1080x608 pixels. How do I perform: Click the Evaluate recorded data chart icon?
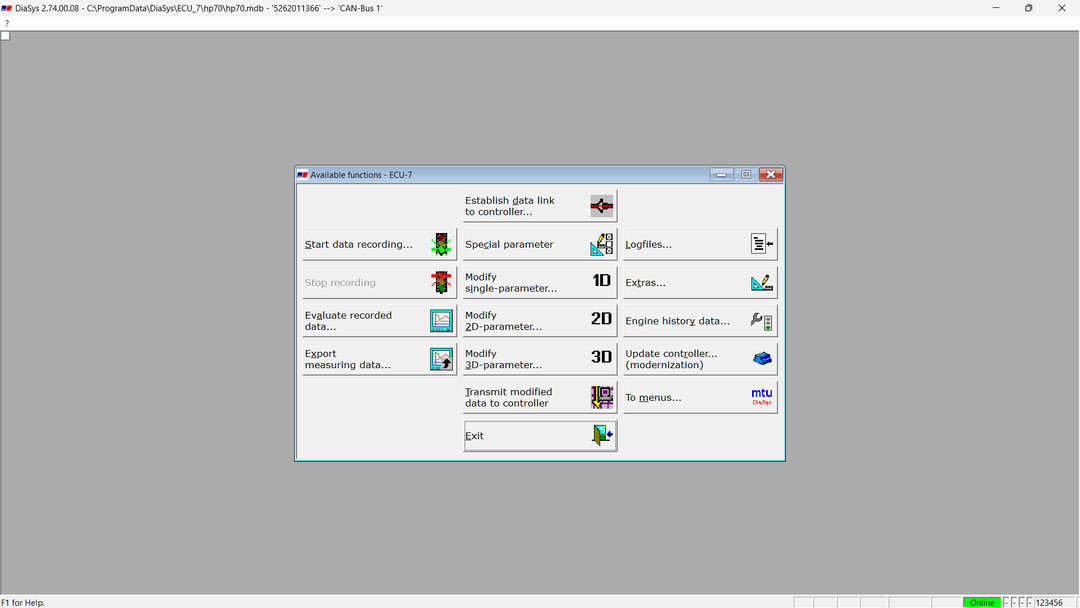point(441,321)
